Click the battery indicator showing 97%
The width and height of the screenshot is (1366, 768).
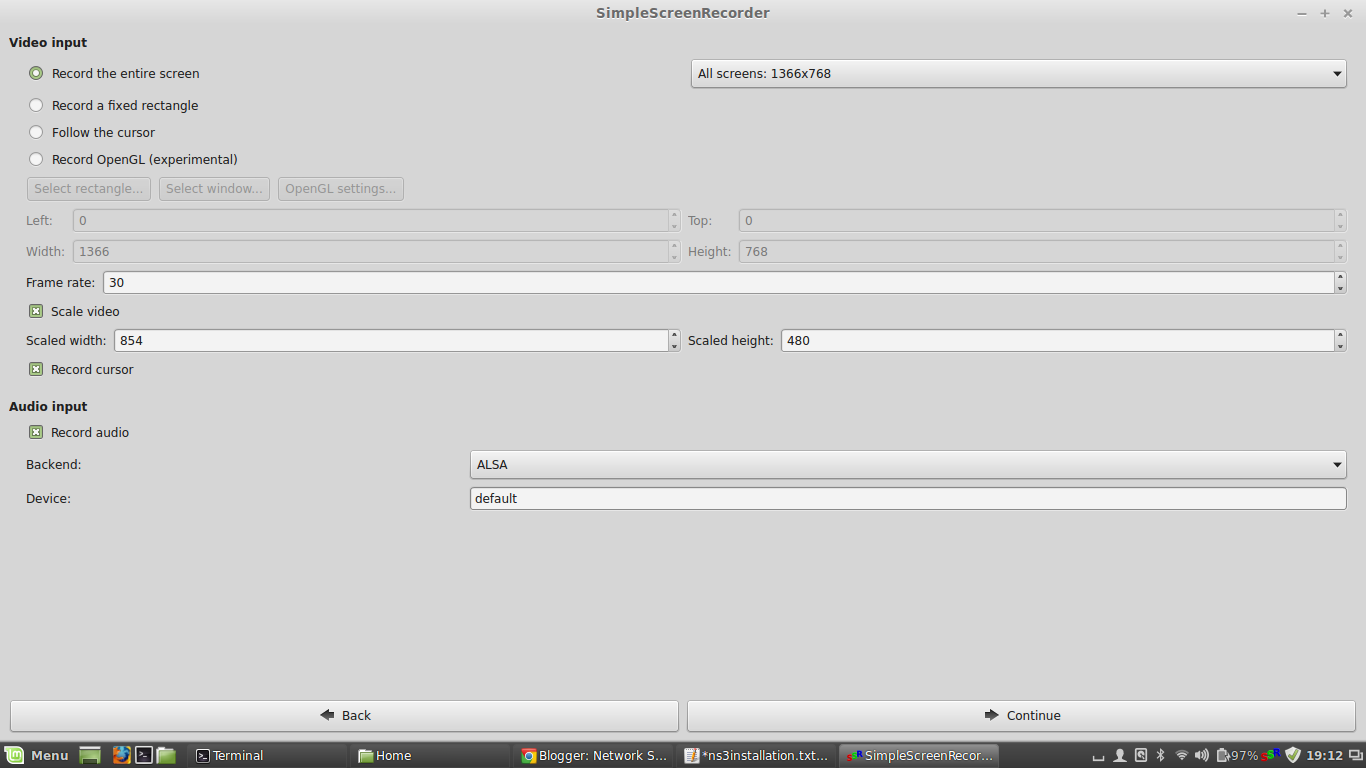point(1237,755)
